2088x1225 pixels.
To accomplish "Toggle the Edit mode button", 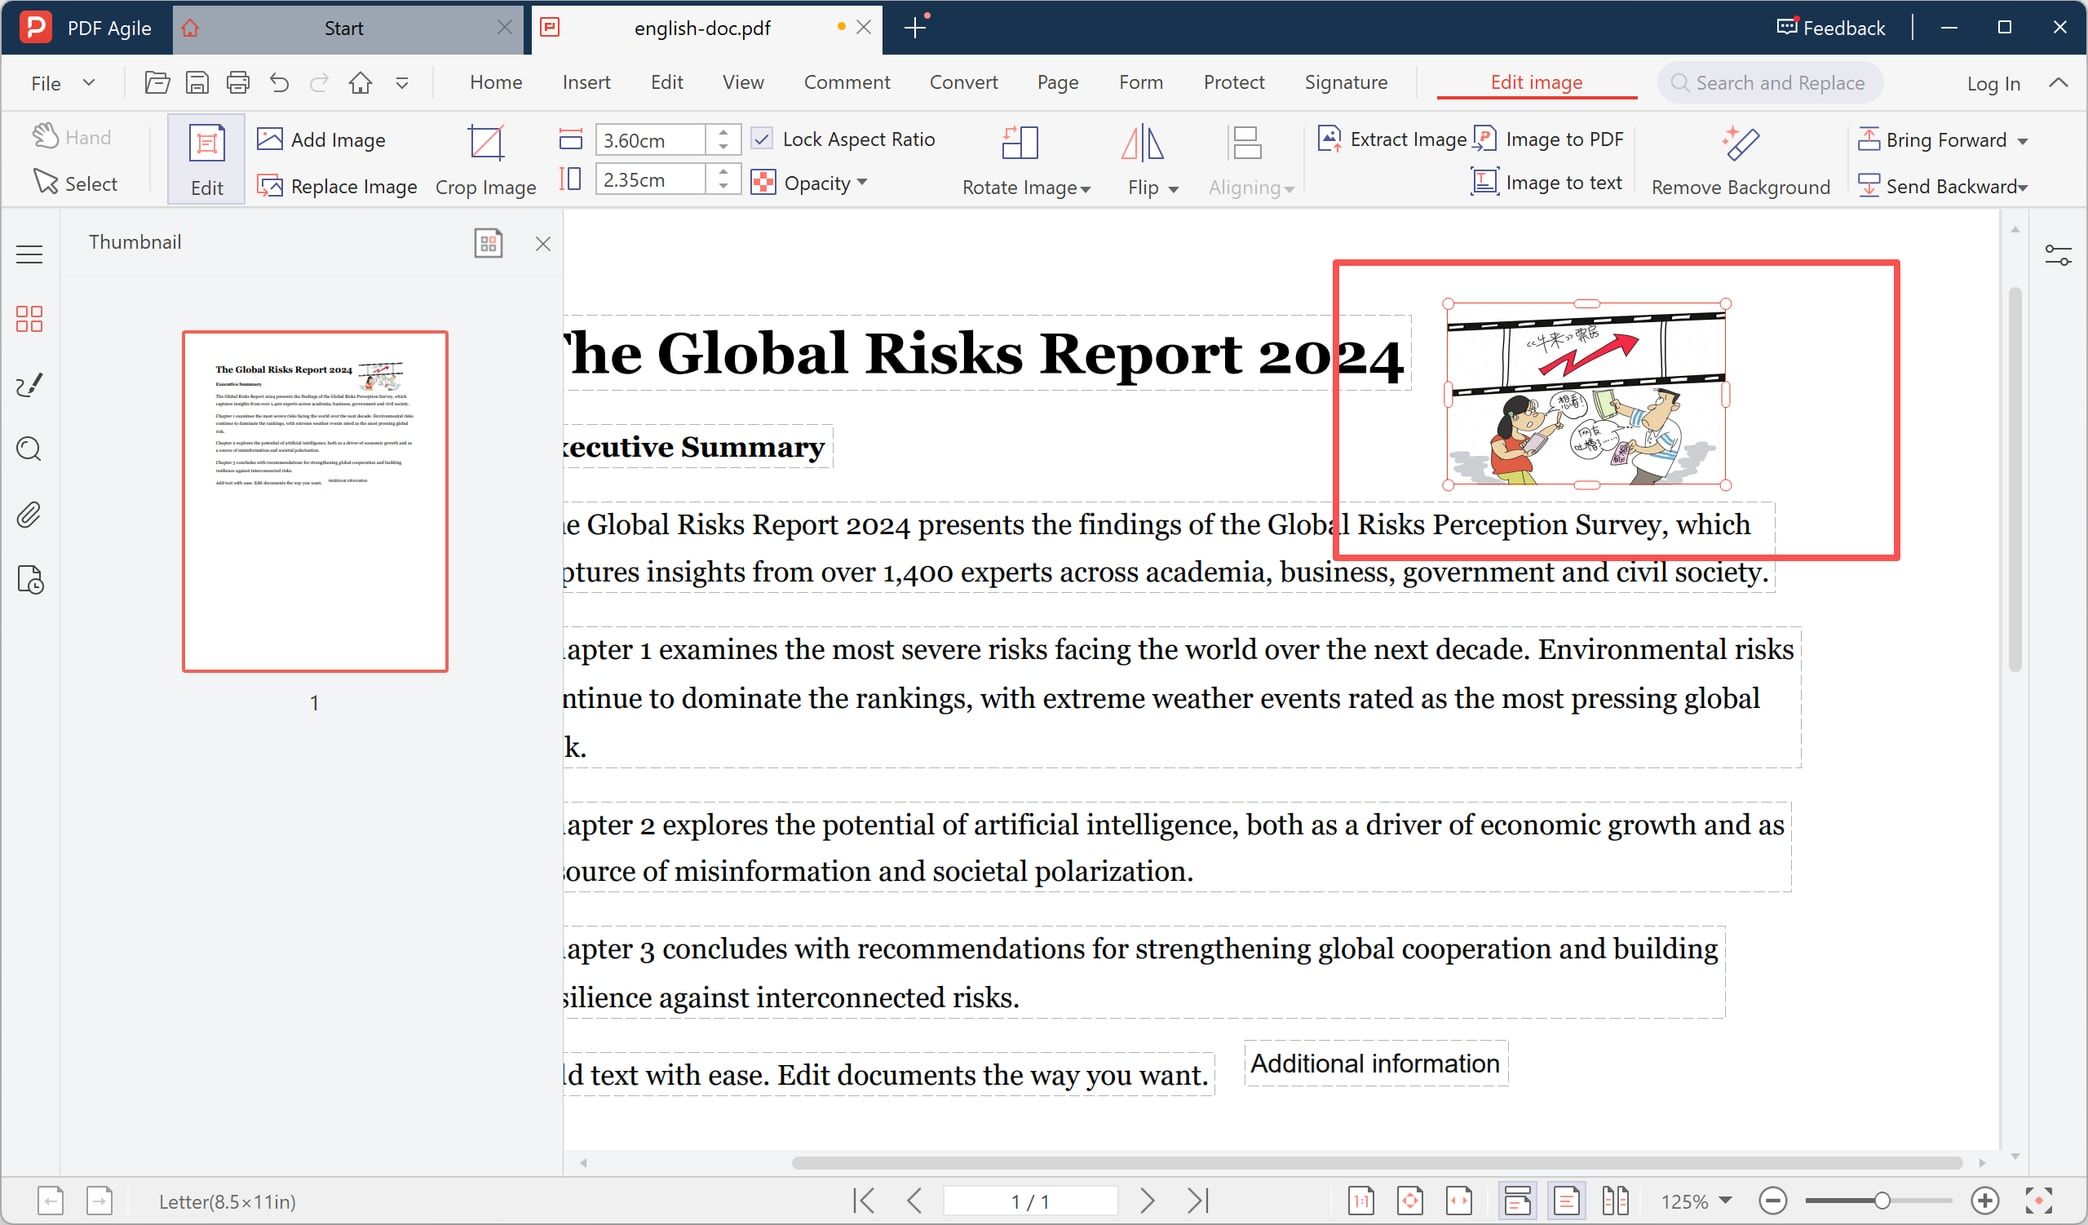I will pos(206,160).
